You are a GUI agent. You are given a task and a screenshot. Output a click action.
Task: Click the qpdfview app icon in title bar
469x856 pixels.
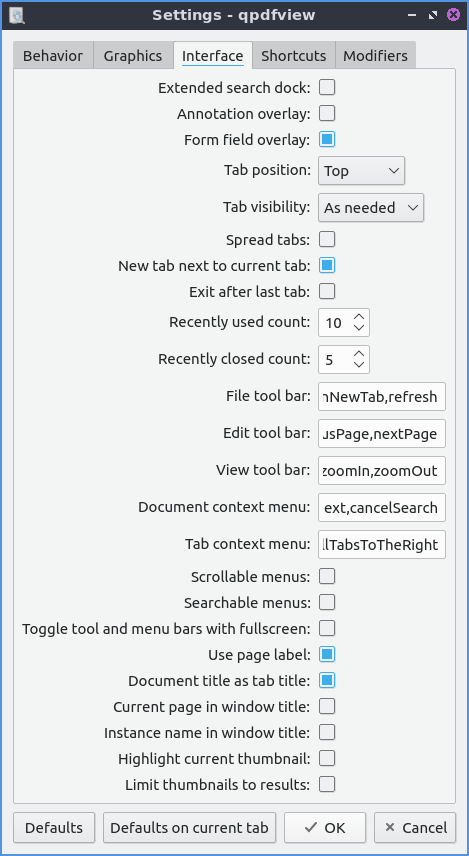(16, 15)
